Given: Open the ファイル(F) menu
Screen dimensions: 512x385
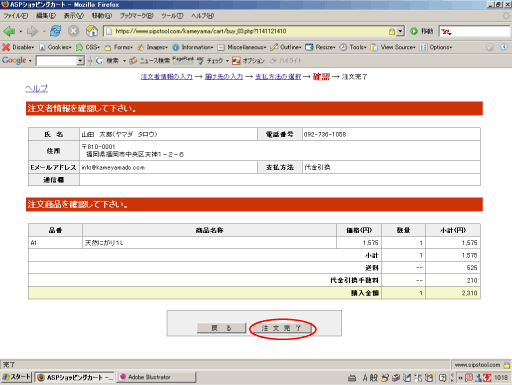Looking at the screenshot, I should pos(16,16).
